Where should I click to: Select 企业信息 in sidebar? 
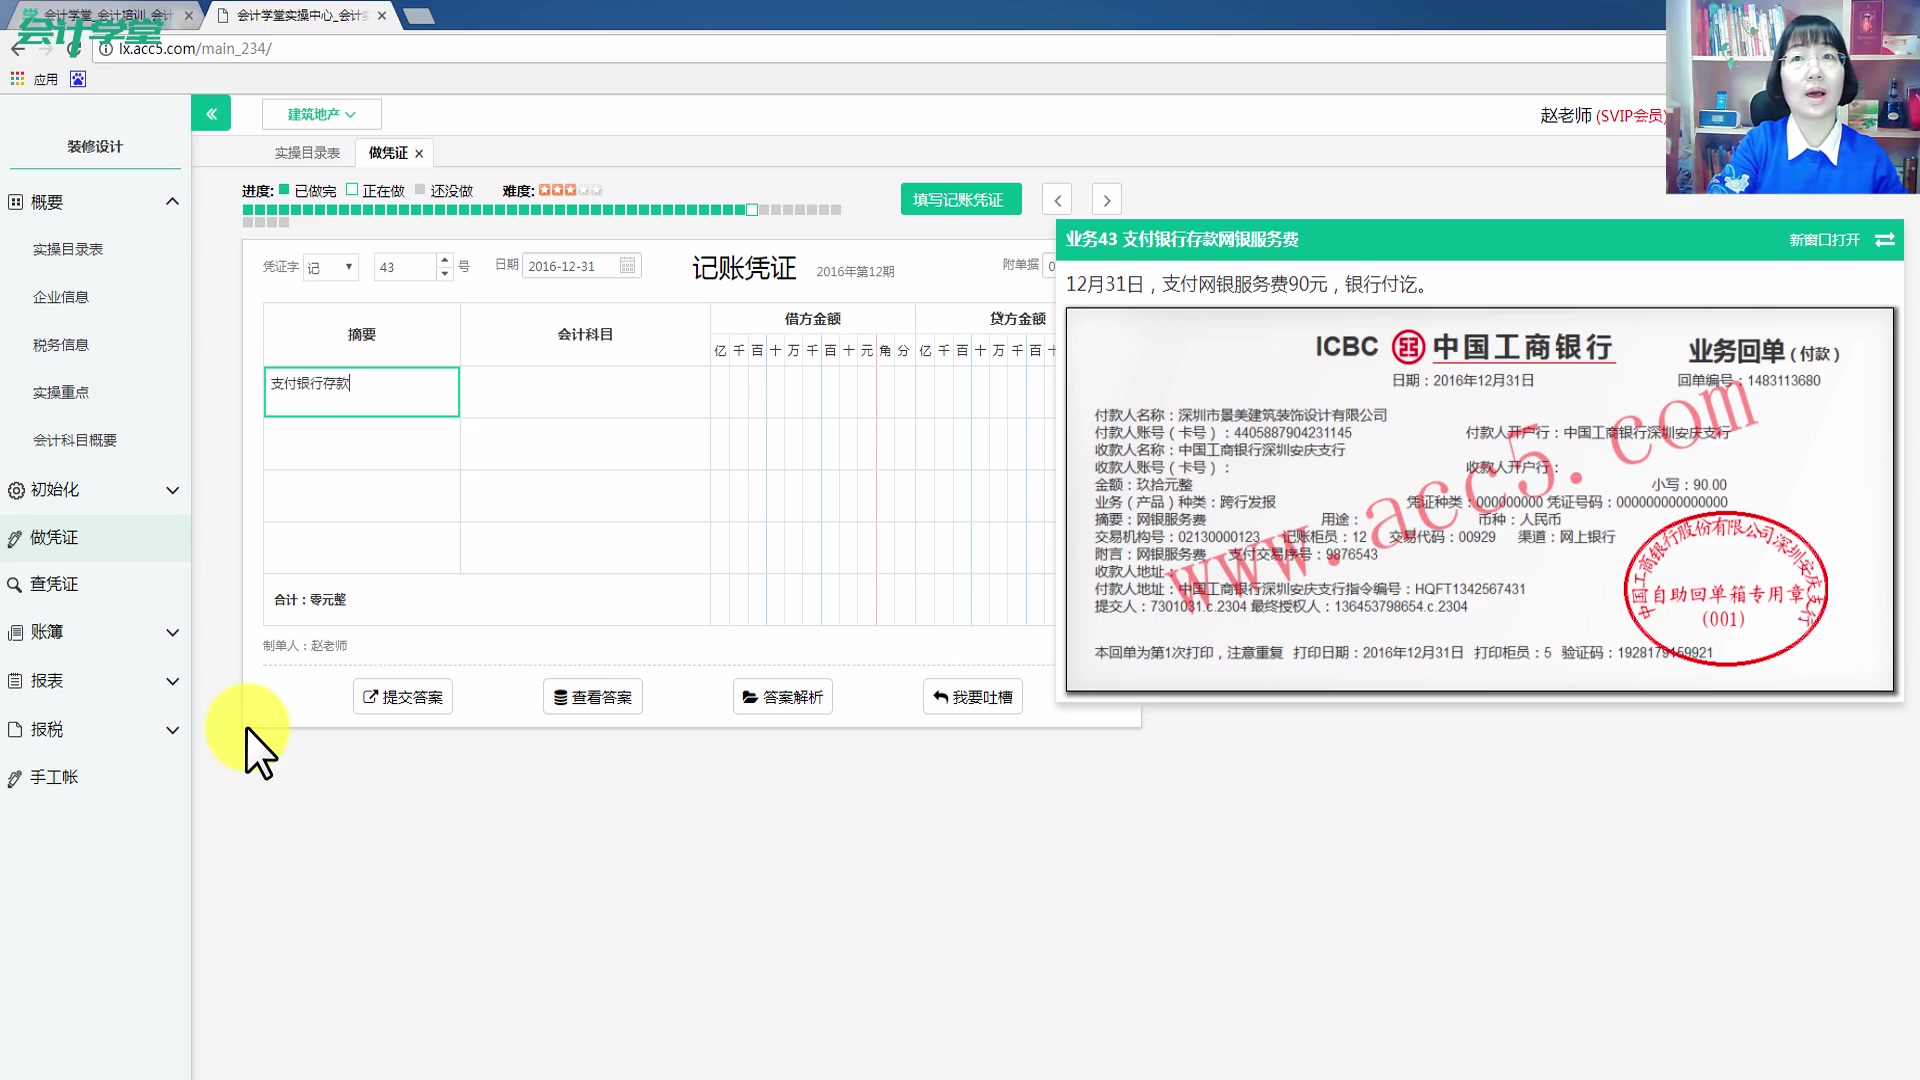click(61, 297)
